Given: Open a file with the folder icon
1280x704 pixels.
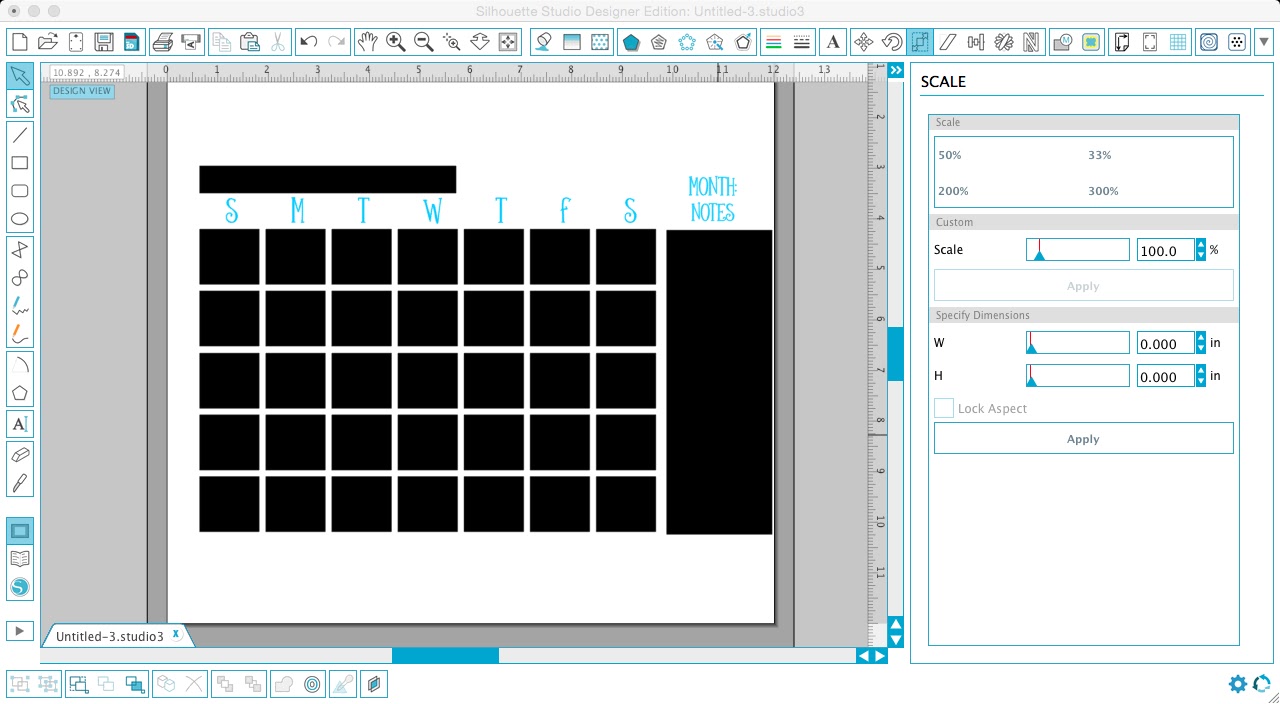Looking at the screenshot, I should (x=47, y=42).
